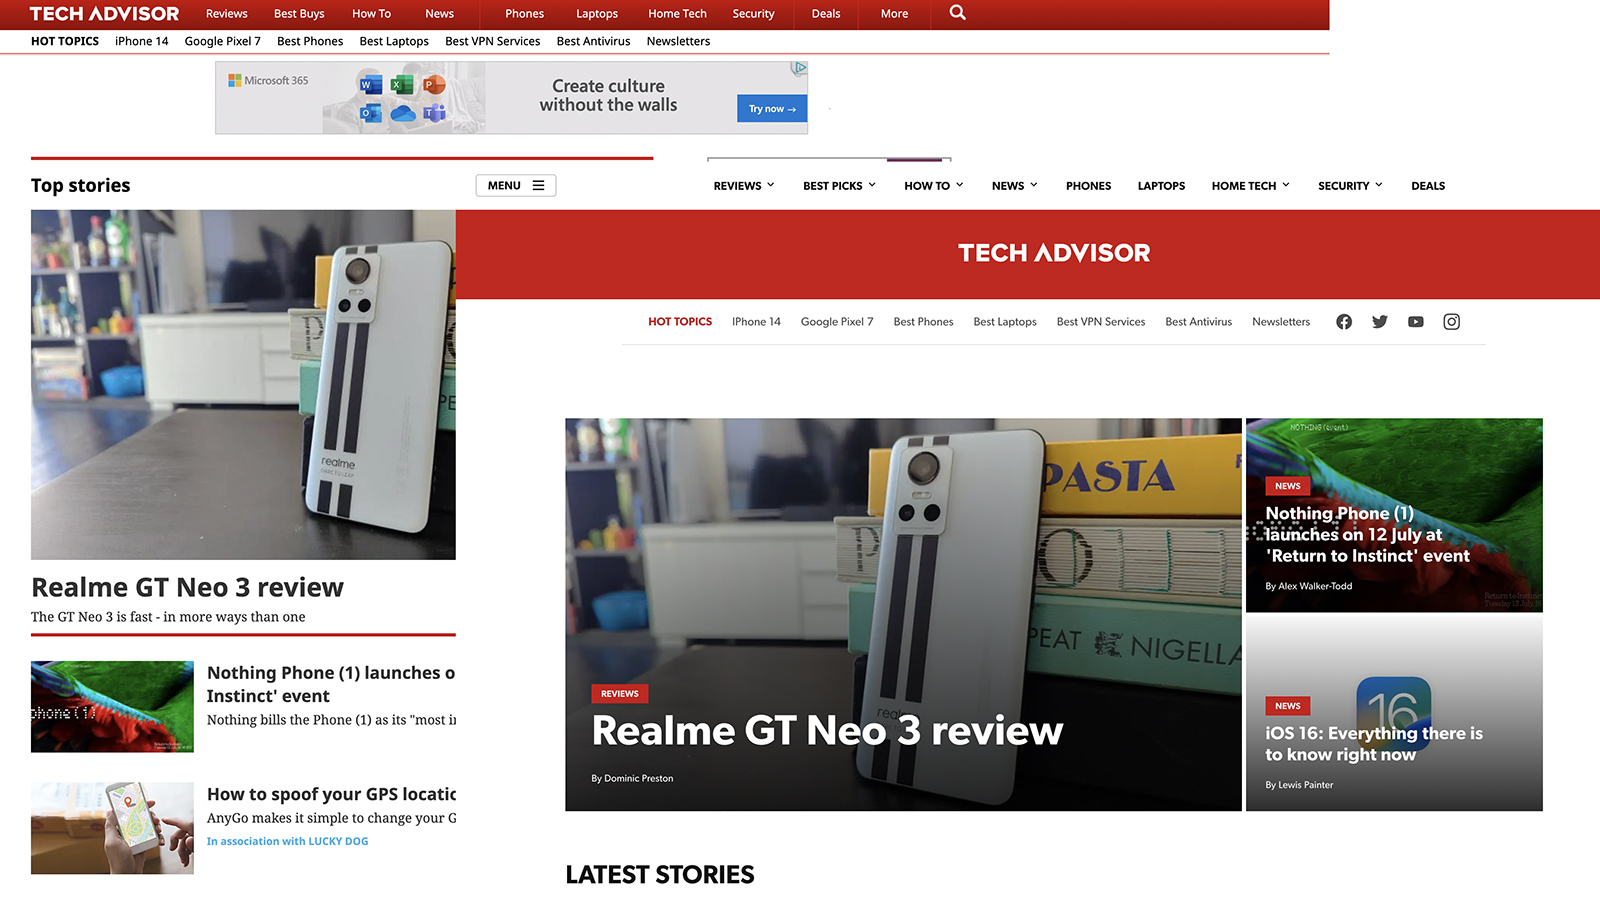Click the large centered Tech Advisor banner logo
This screenshot has height=900, width=1600.
coord(1054,253)
